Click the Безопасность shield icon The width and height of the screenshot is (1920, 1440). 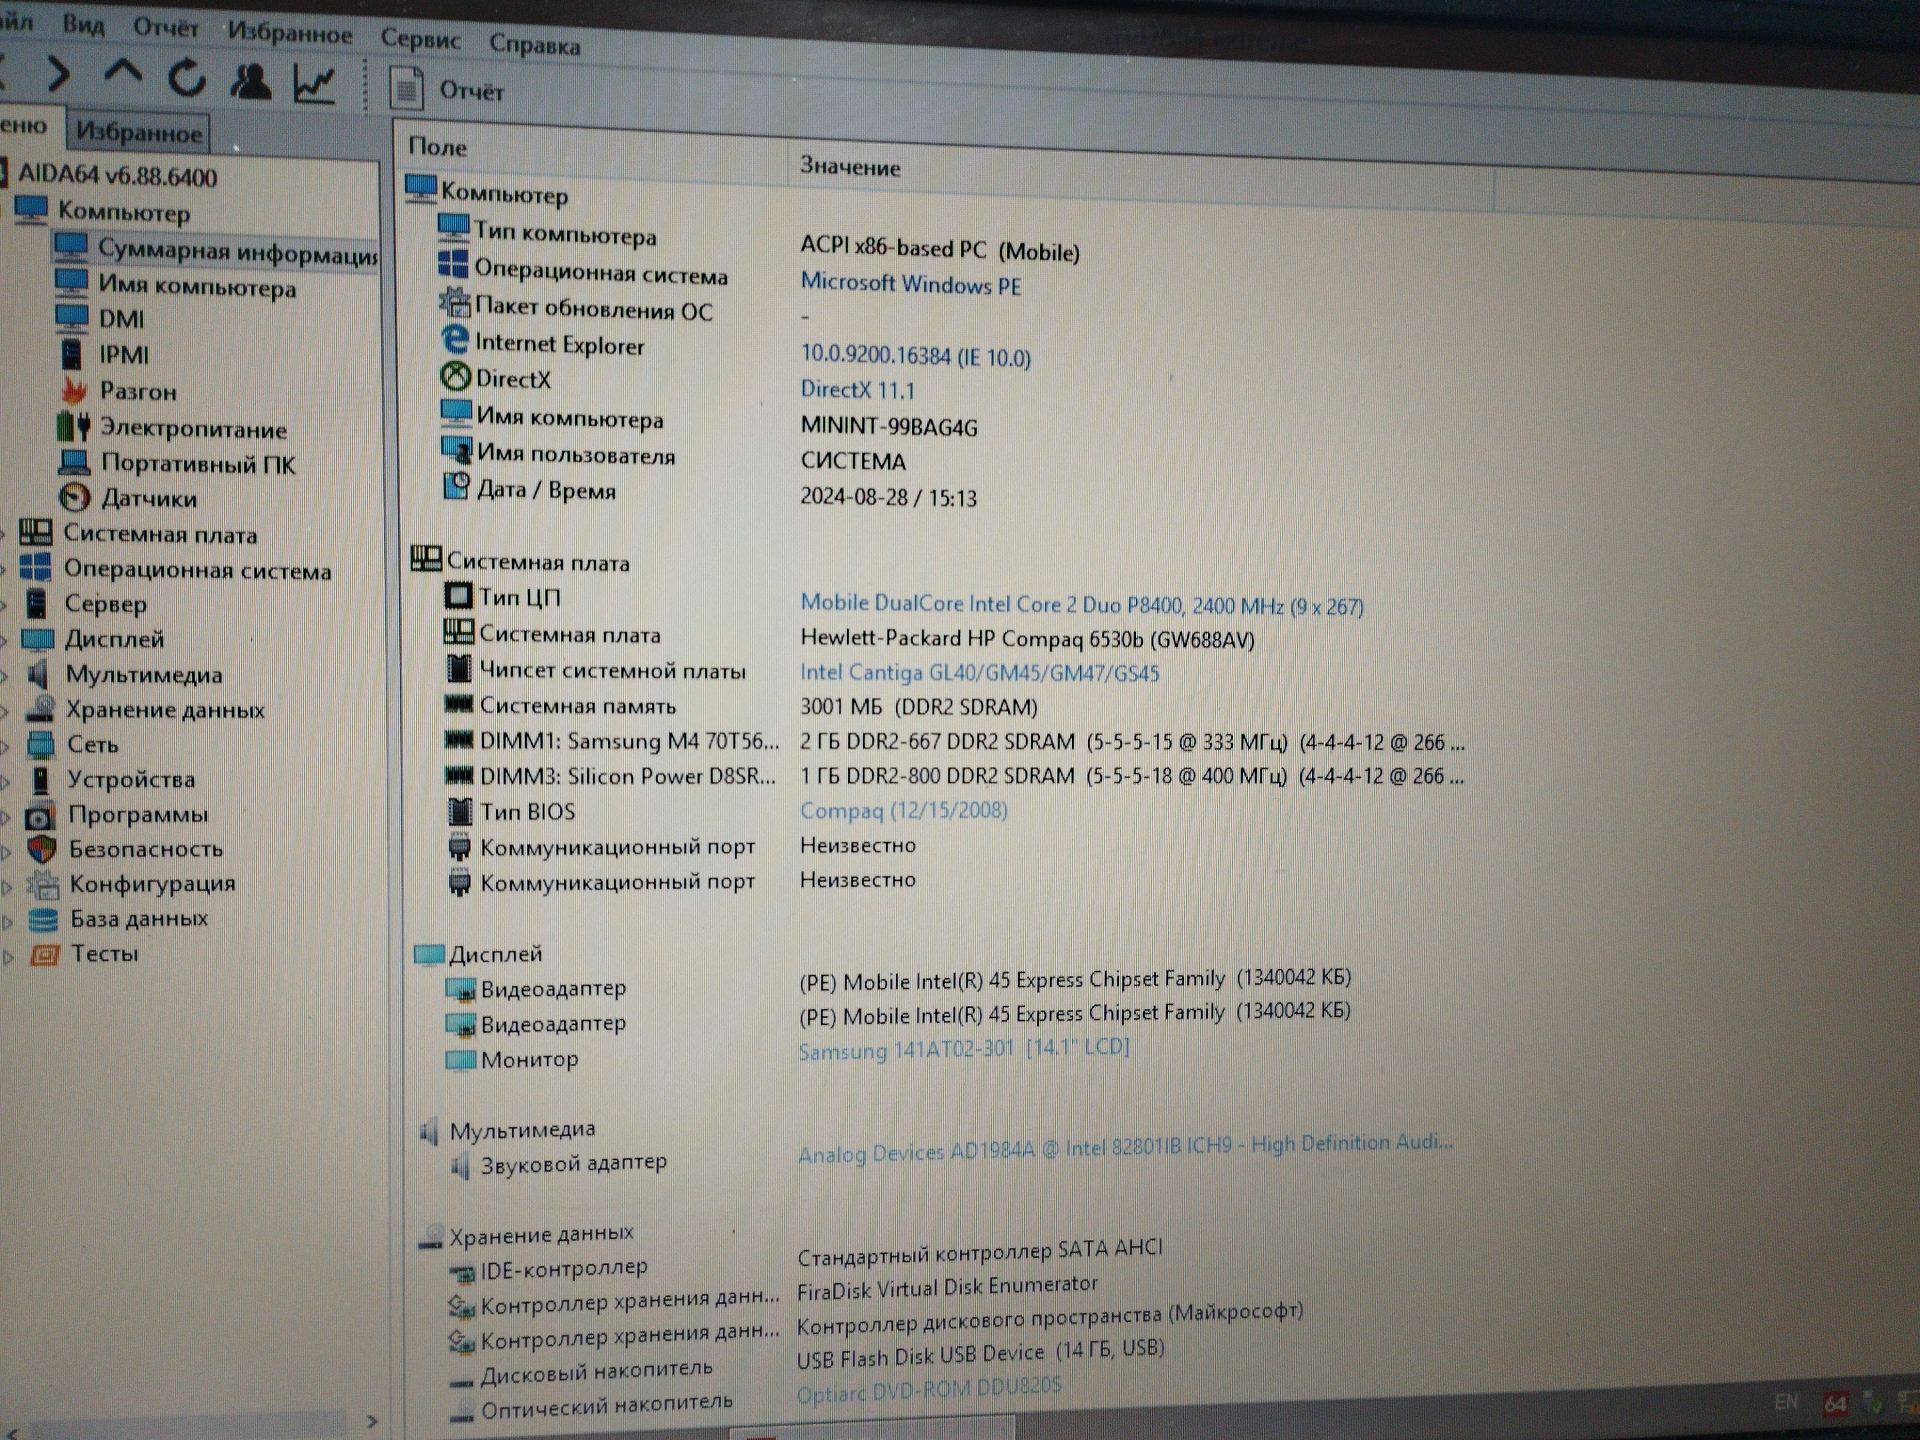(x=42, y=849)
